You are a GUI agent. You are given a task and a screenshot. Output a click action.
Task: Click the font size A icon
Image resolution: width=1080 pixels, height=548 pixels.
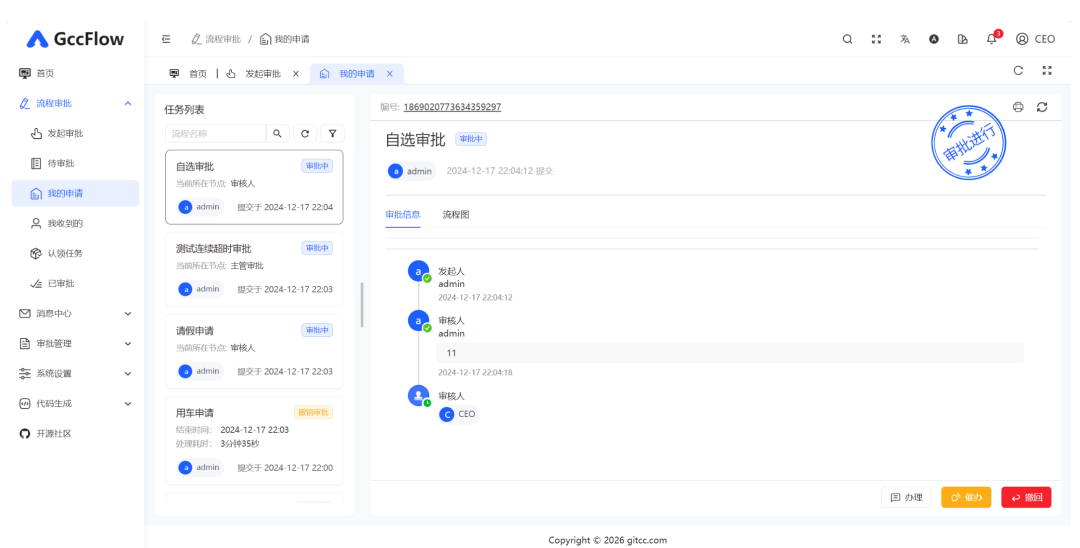[934, 39]
